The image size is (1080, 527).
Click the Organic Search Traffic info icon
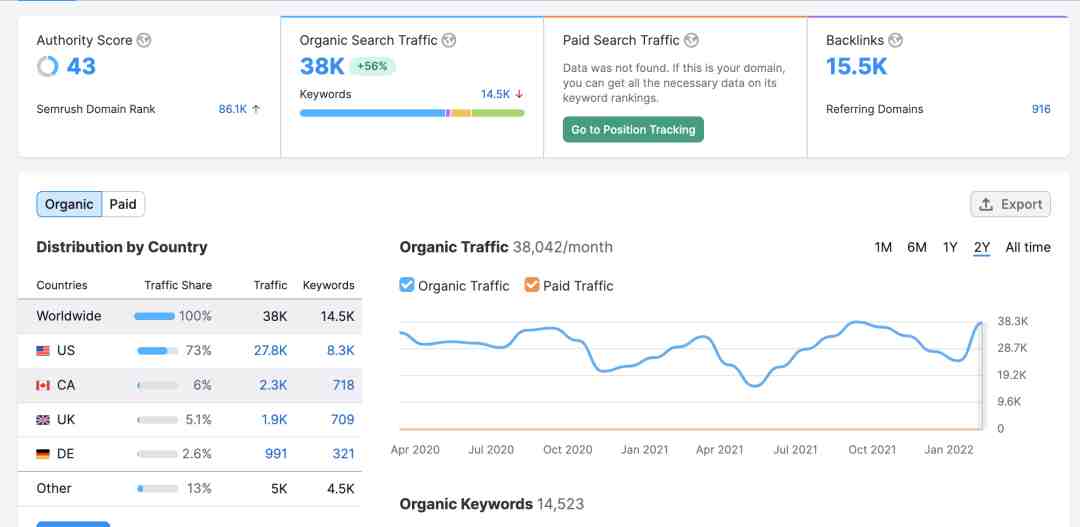[448, 40]
